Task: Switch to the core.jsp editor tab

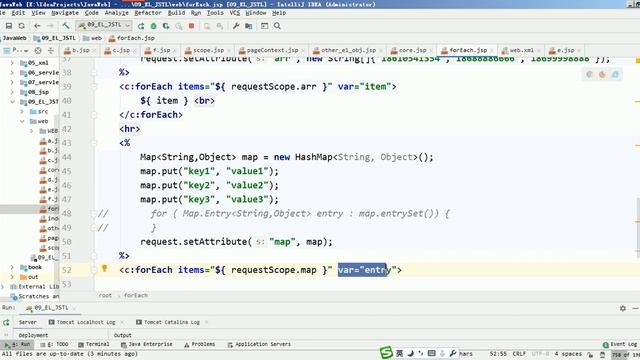Action: coord(412,50)
